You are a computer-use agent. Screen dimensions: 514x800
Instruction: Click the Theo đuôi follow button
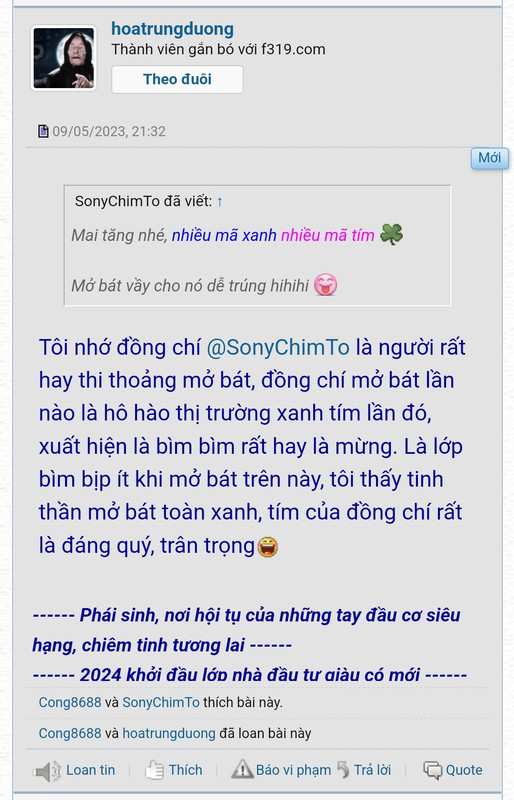177,79
